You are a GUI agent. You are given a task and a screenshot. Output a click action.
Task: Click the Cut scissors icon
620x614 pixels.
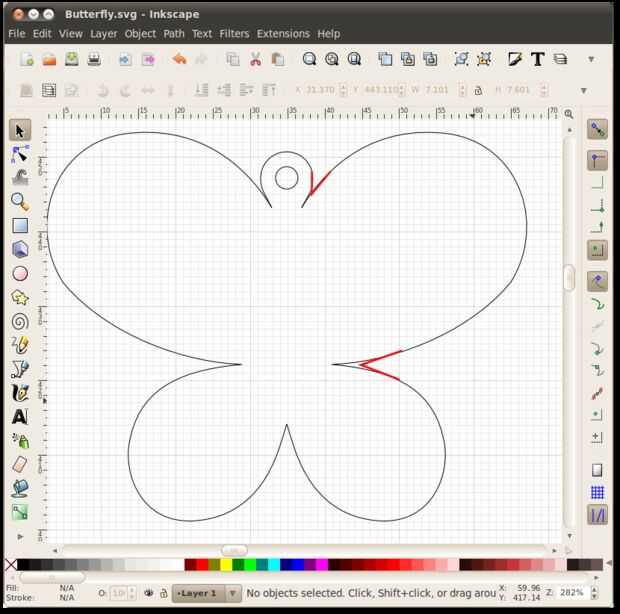pos(255,59)
